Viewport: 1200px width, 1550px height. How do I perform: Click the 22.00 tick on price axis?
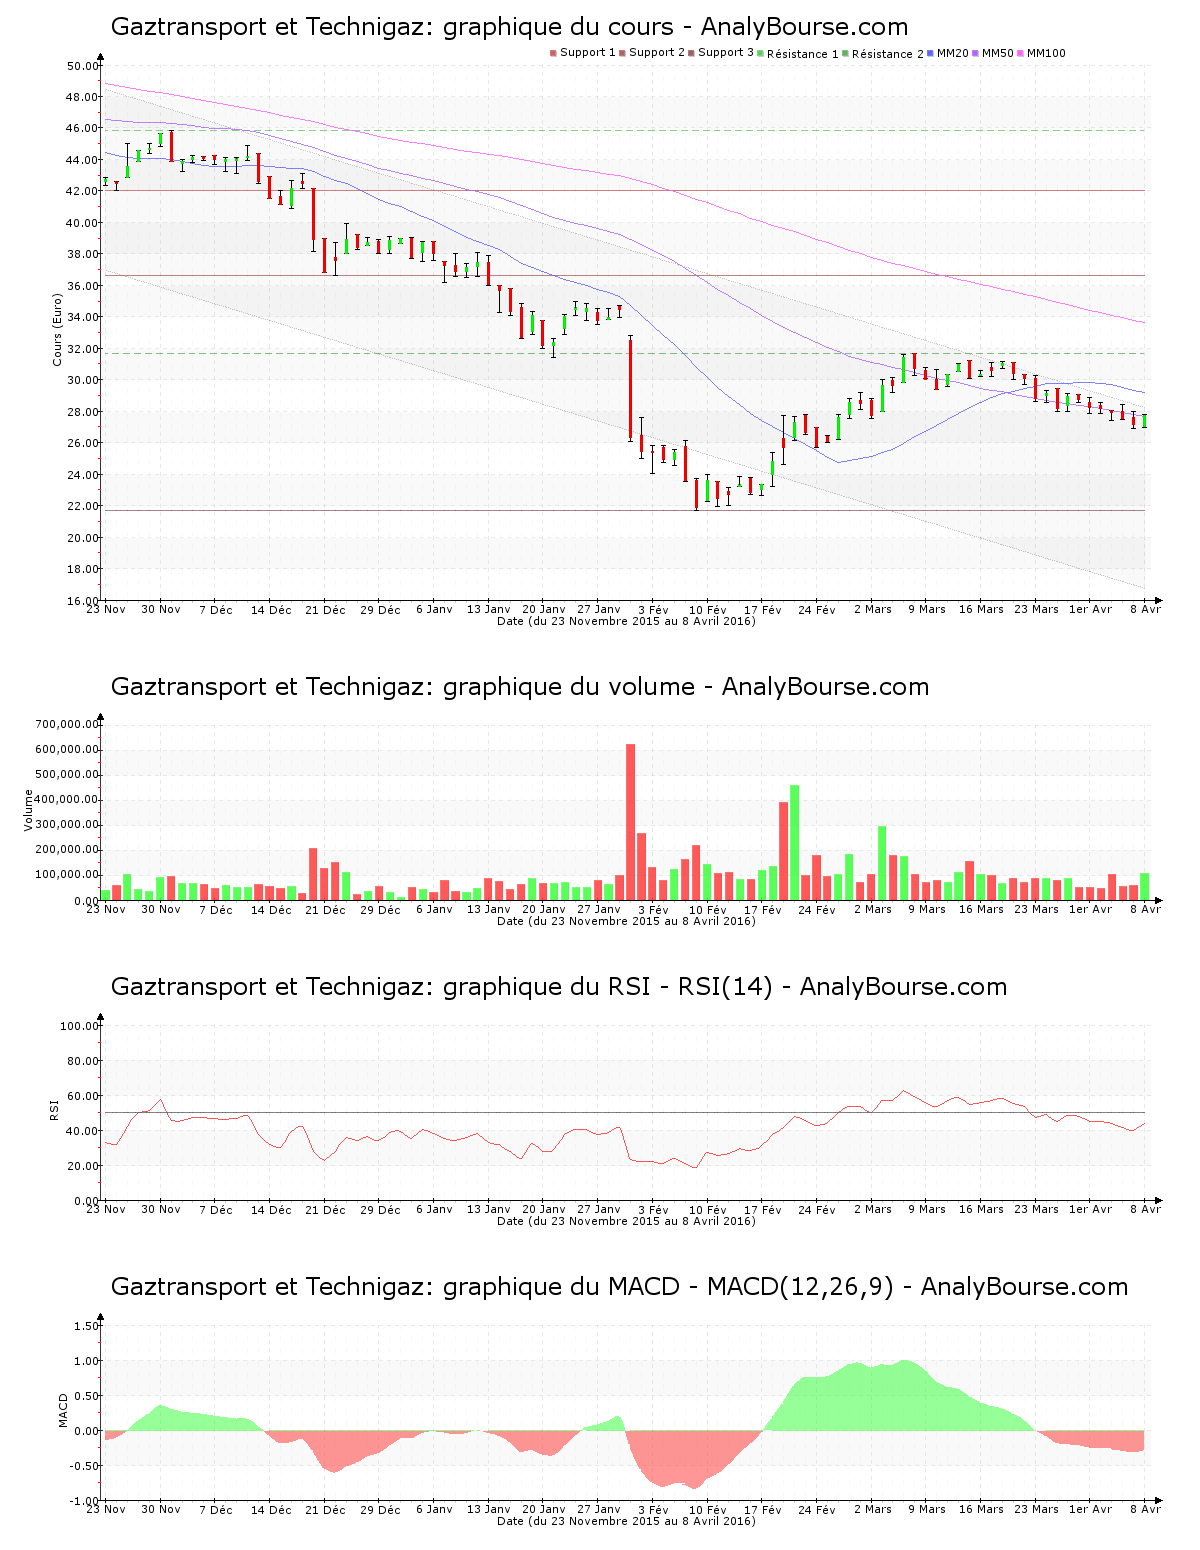[x=82, y=506]
